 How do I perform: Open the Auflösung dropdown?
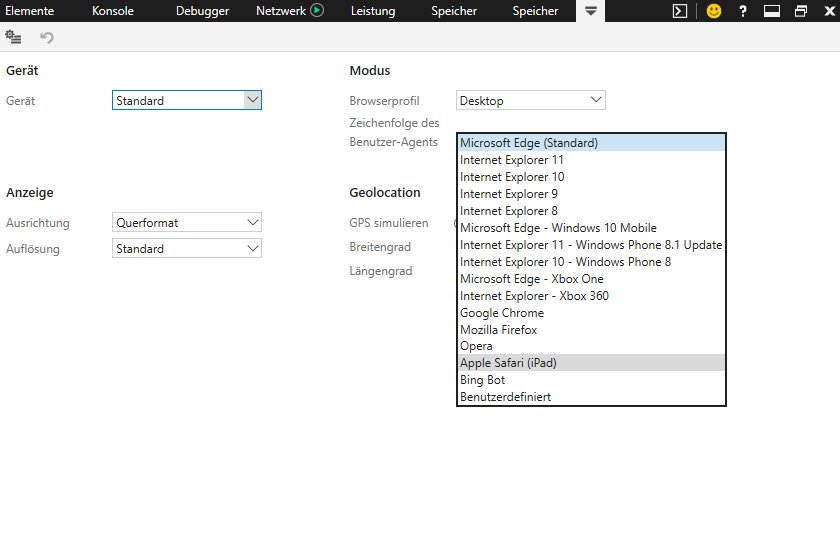coord(187,248)
